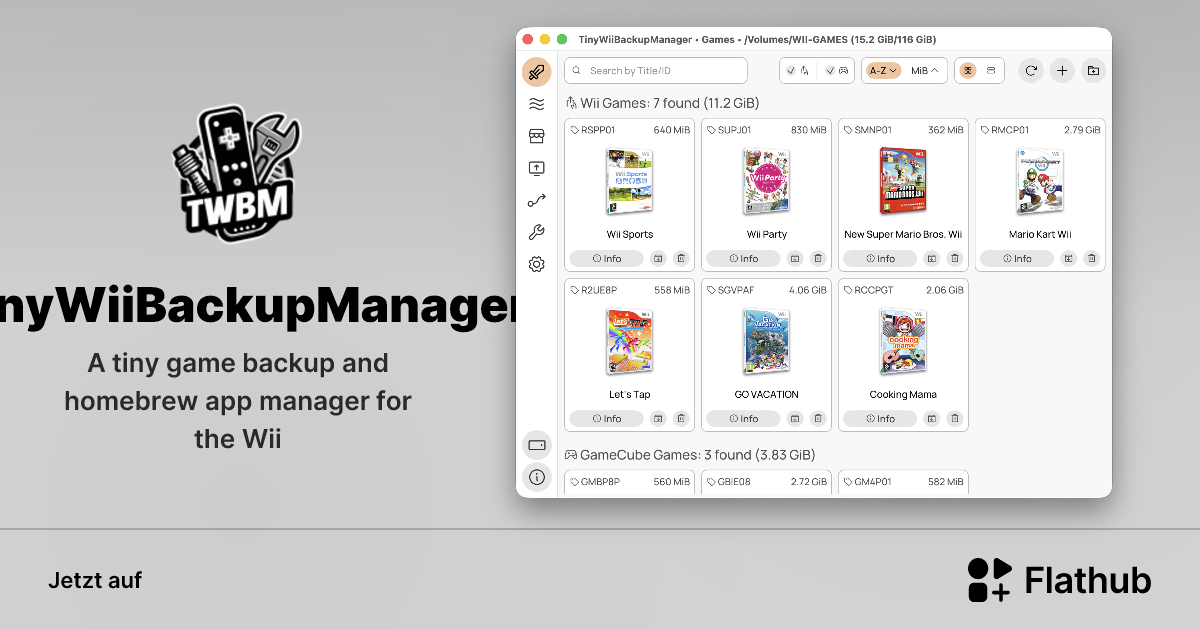The width and height of the screenshot is (1200, 630).
Task: Select the screen upload icon in sidebar
Action: [x=537, y=168]
